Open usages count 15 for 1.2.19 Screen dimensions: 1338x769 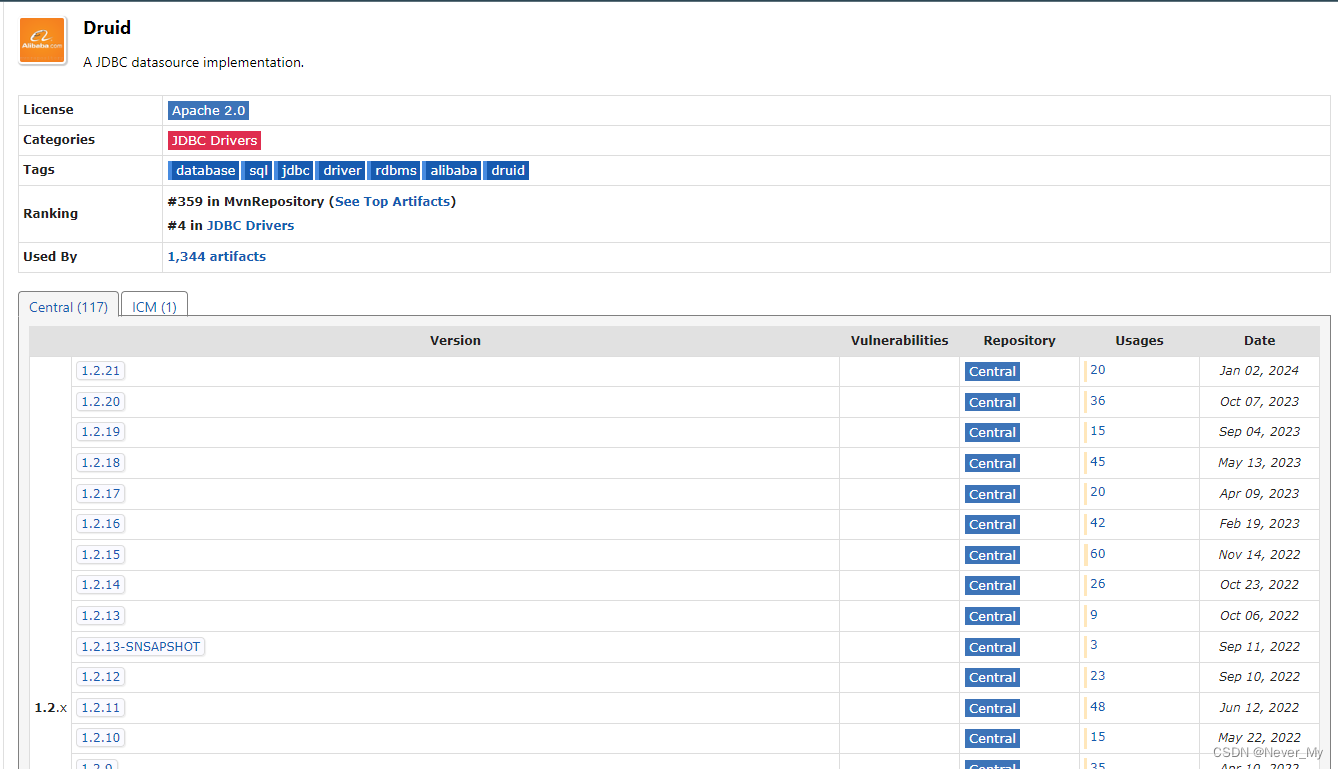click(1098, 431)
